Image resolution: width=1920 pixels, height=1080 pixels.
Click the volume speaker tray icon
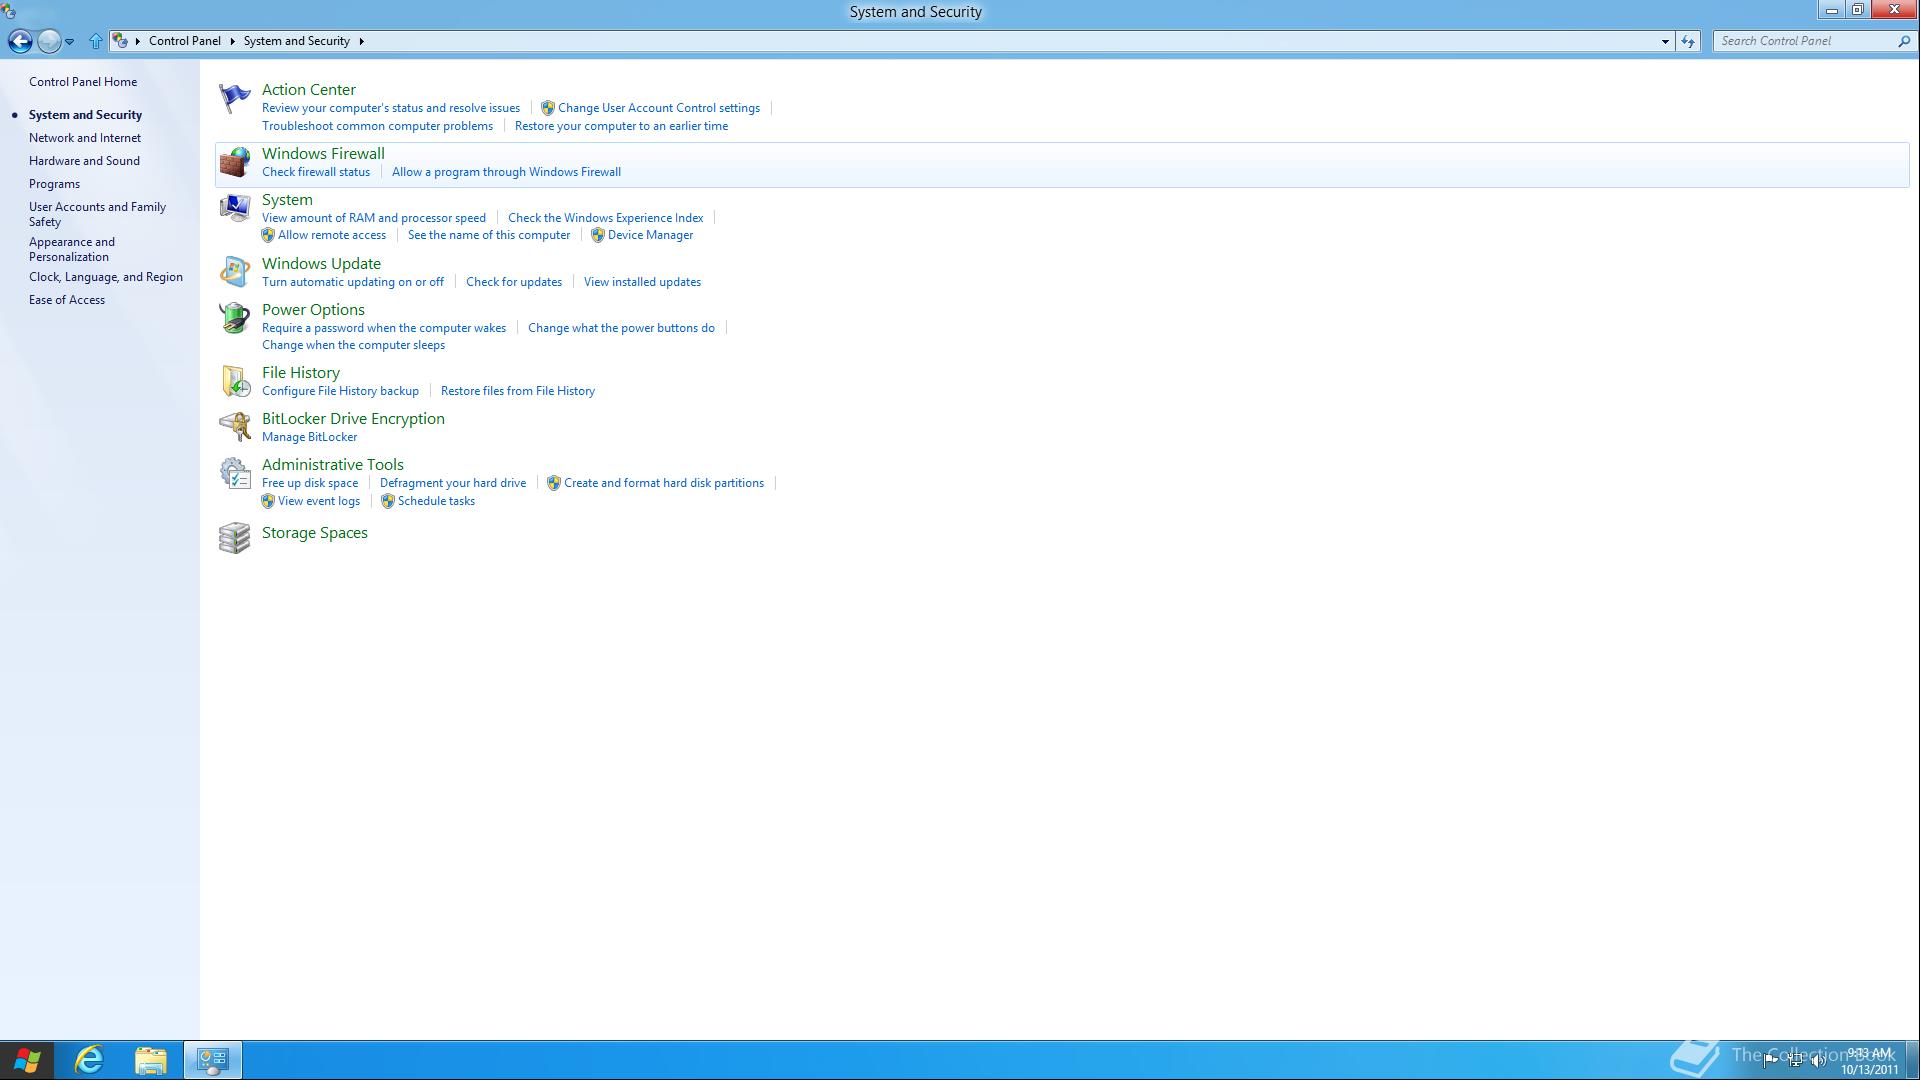[1818, 1061]
